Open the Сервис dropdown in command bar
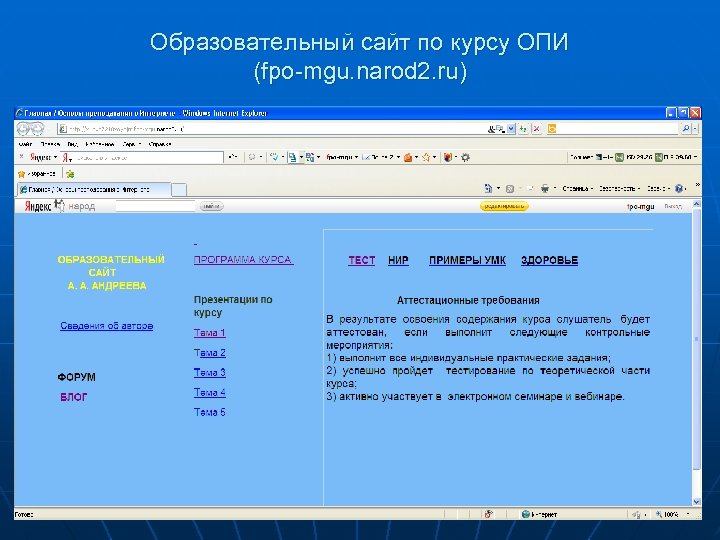The height and width of the screenshot is (540, 720). click(x=658, y=189)
